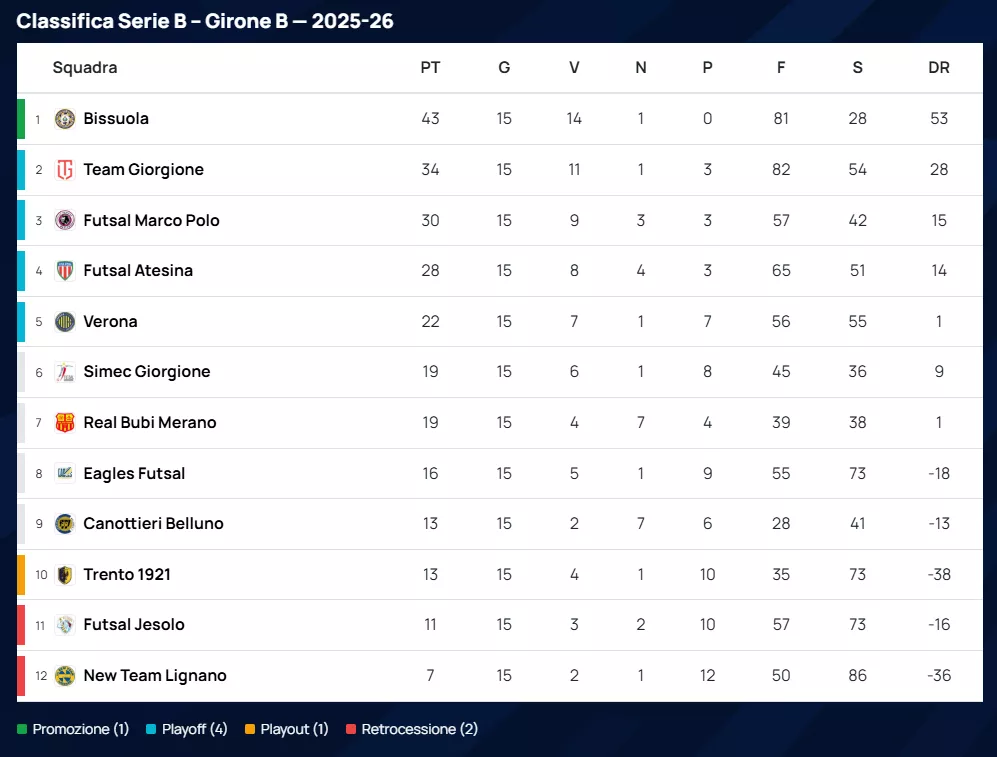This screenshot has width=997, height=757.
Task: Click the green Promozione legend swatch
Action: coord(22,729)
